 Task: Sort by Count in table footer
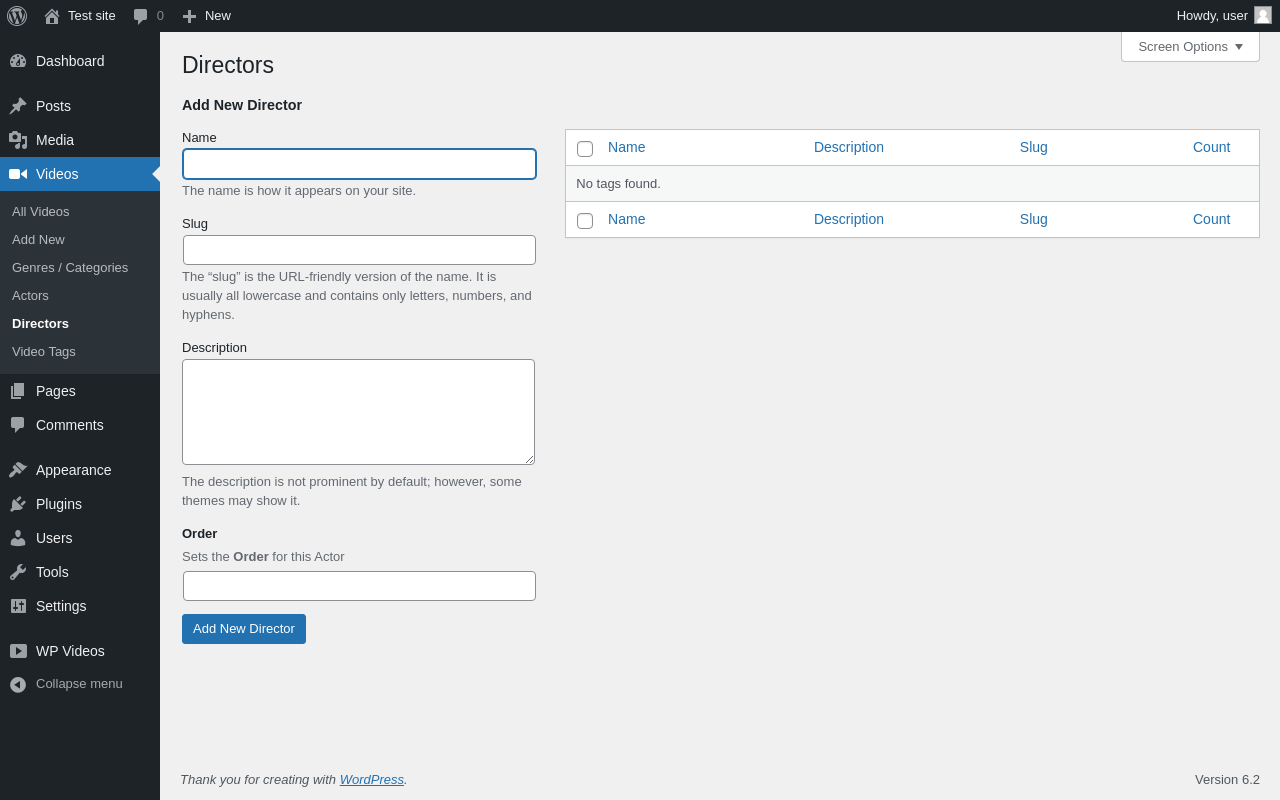[1212, 219]
